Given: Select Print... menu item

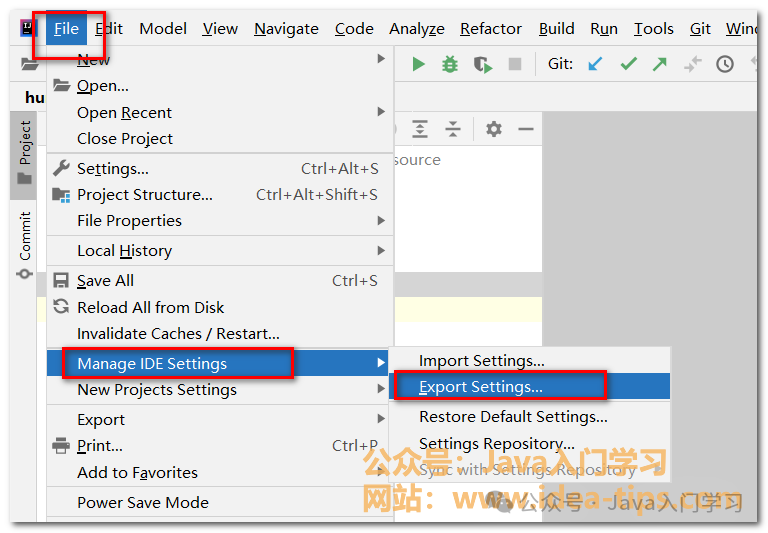Looking at the screenshot, I should [x=218, y=446].
